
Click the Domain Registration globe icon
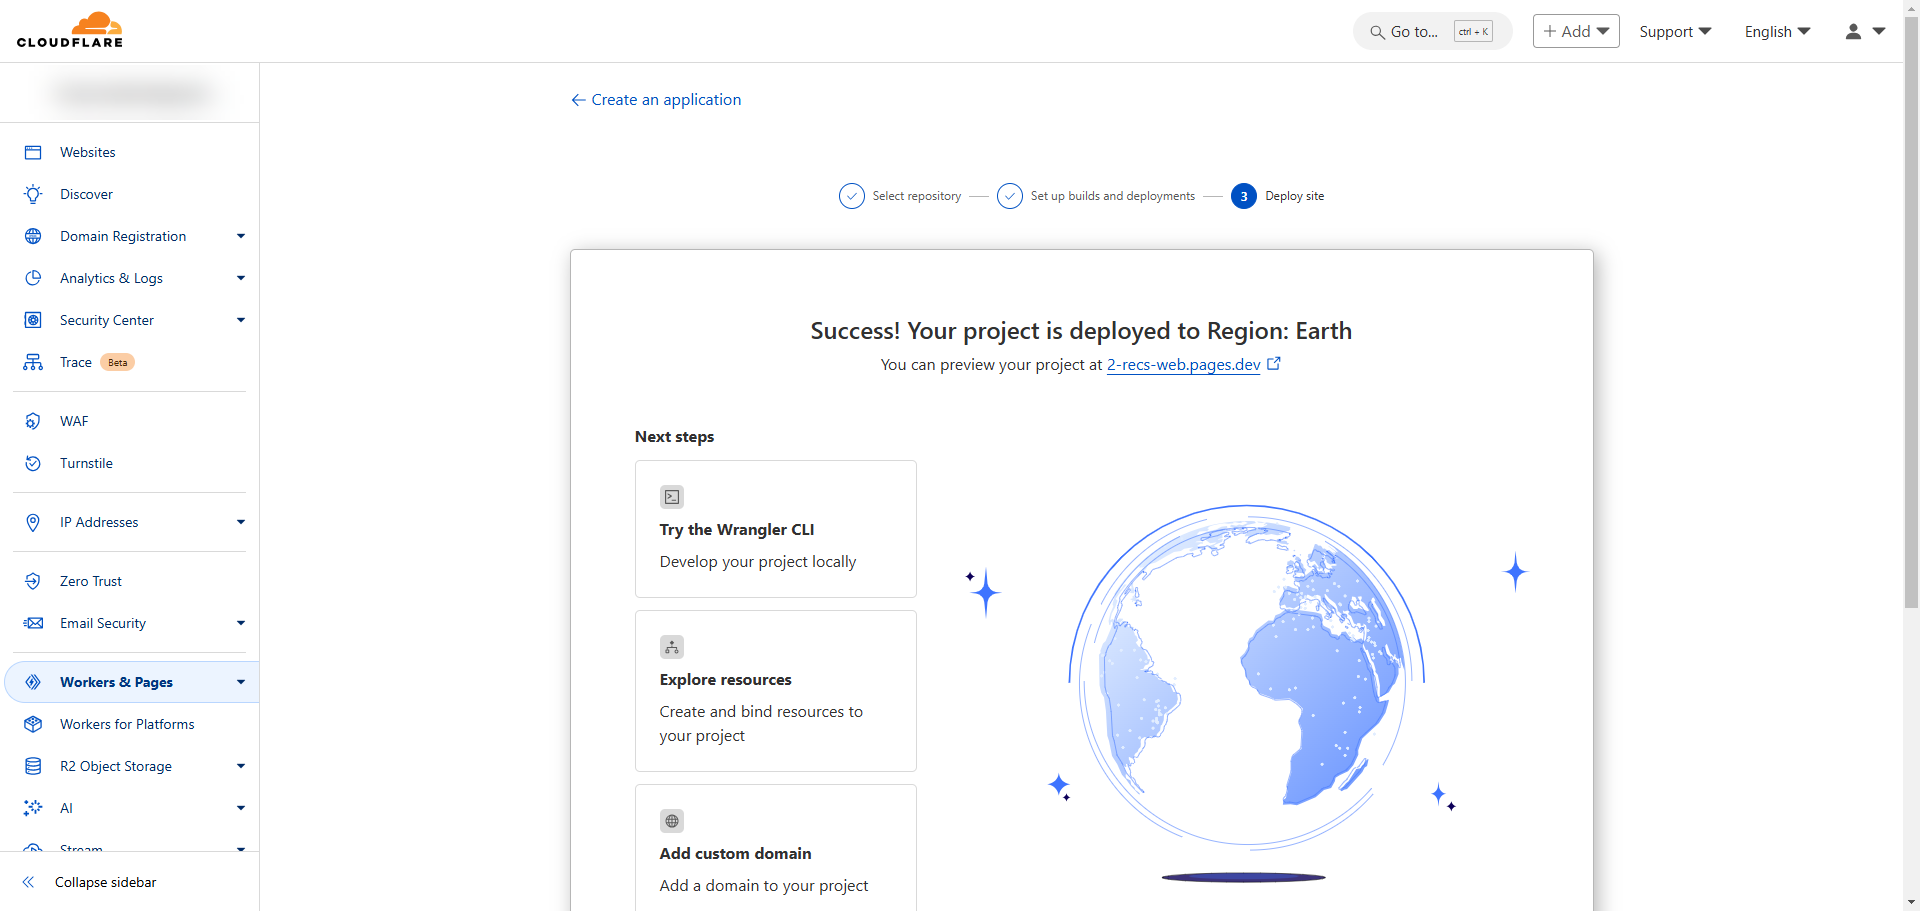(33, 236)
